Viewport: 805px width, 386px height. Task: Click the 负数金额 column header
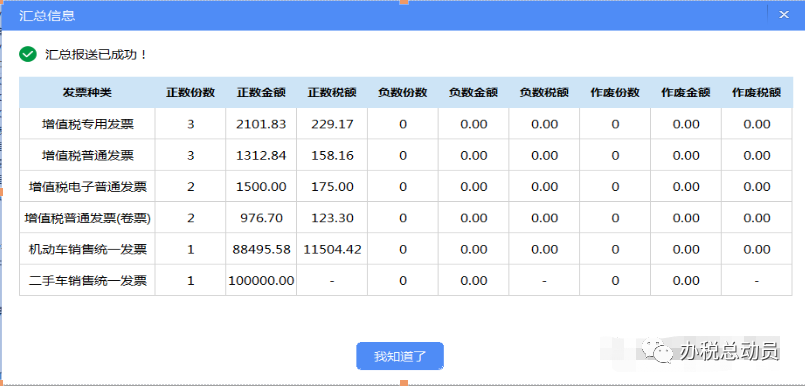point(473,93)
